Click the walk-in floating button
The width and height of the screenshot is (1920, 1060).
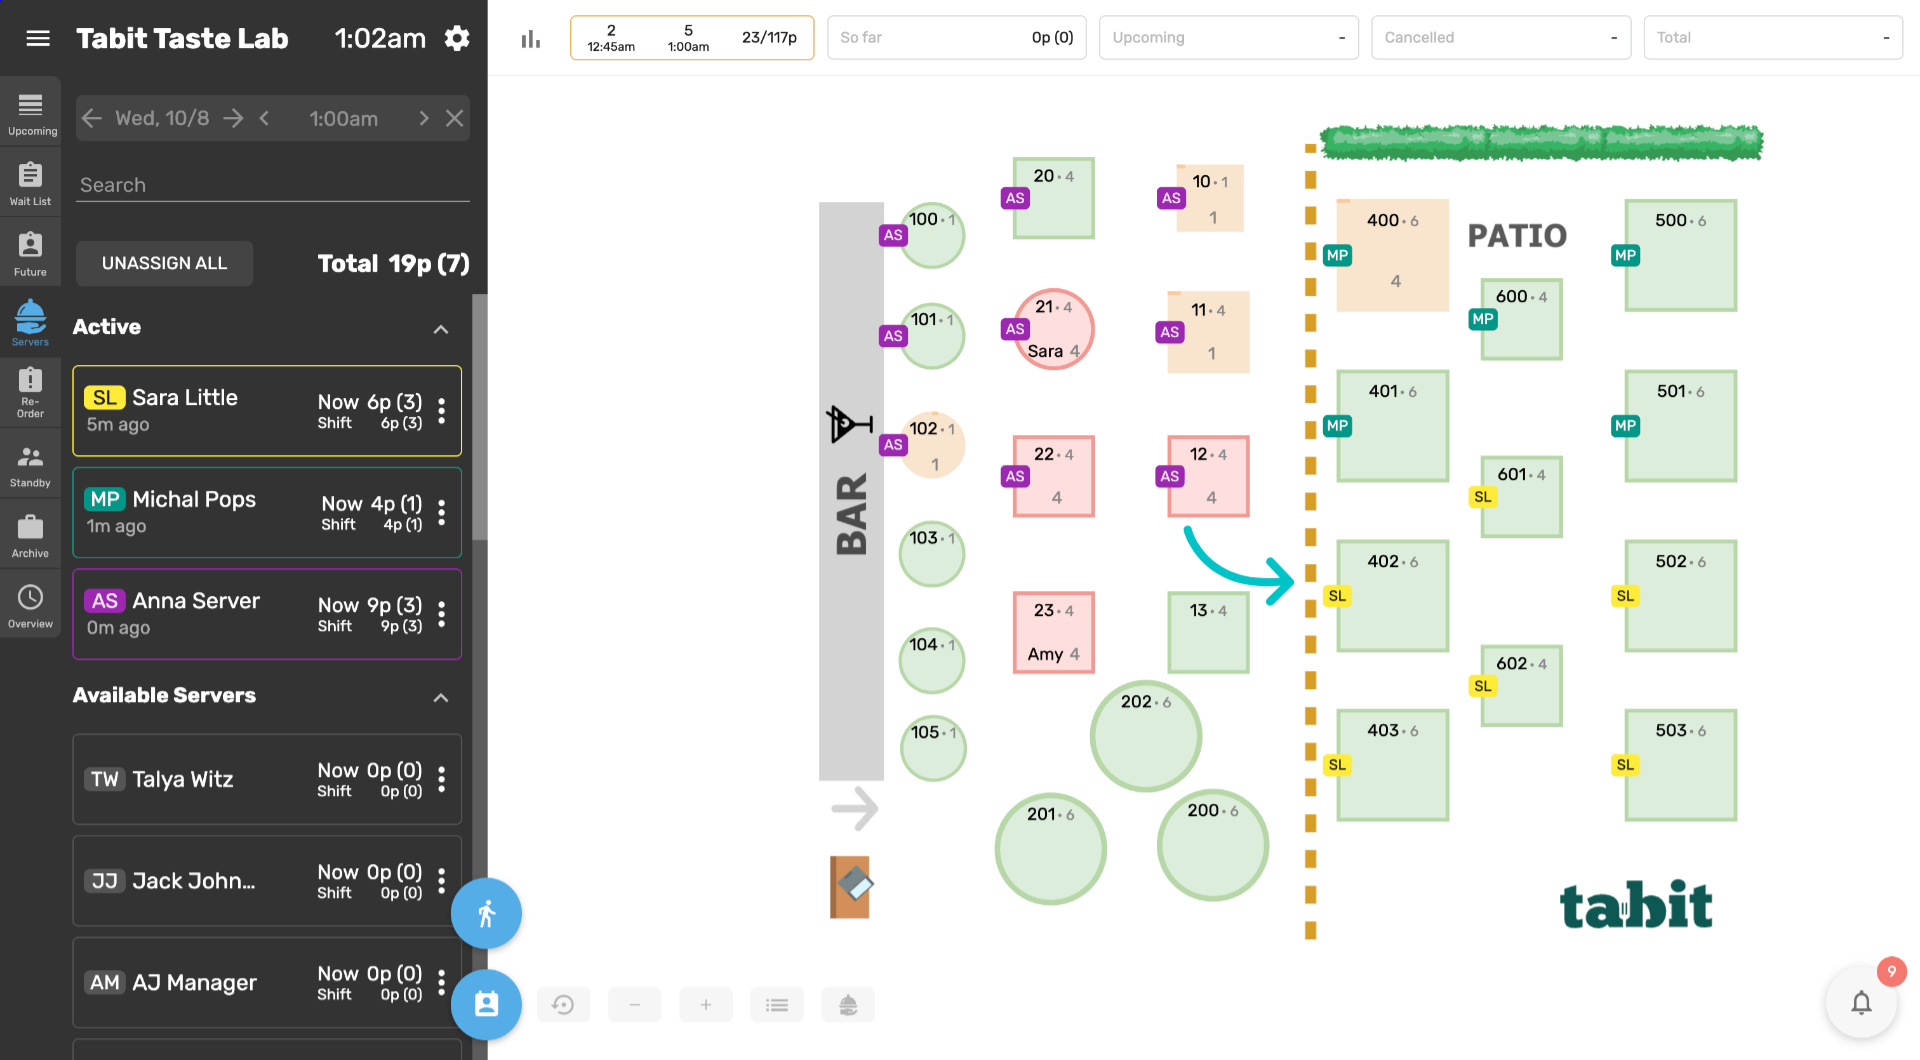[x=486, y=913]
